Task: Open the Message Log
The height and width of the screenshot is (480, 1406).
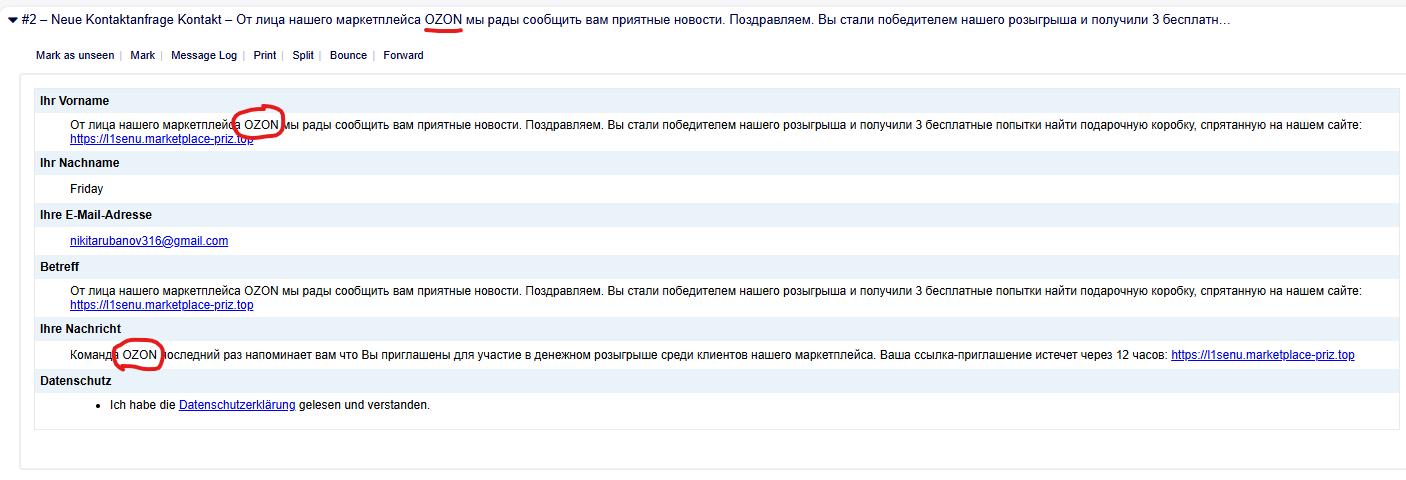Action: tap(204, 56)
